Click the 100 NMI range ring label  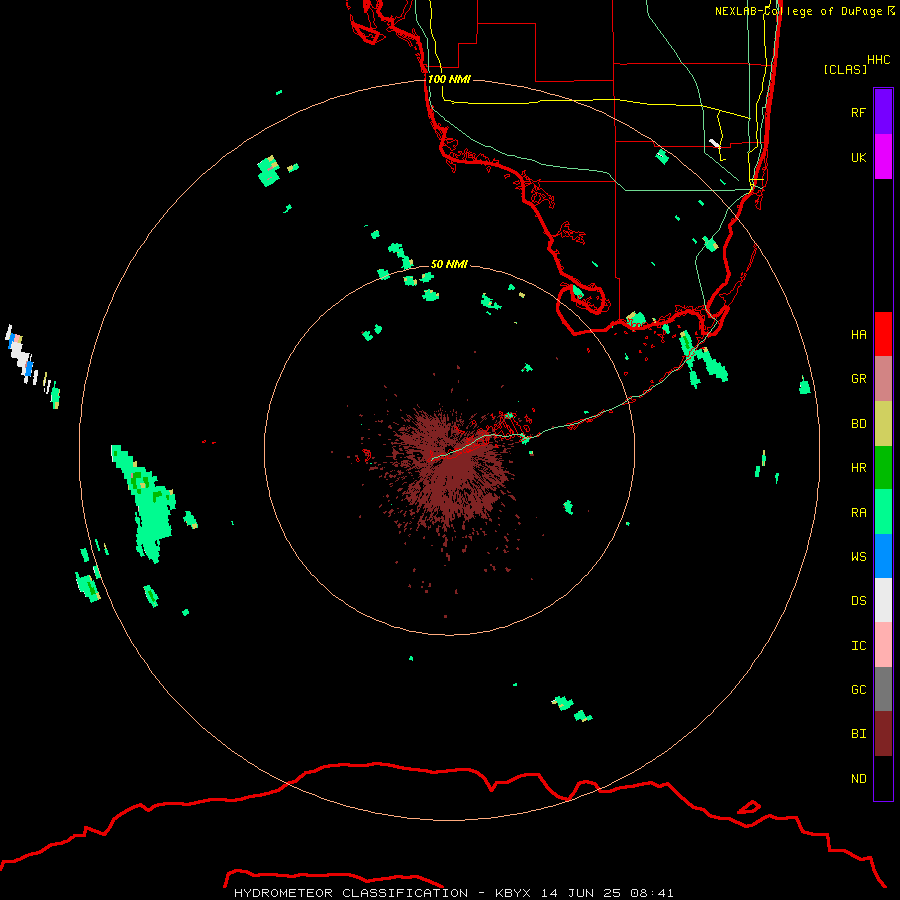[x=449, y=79]
